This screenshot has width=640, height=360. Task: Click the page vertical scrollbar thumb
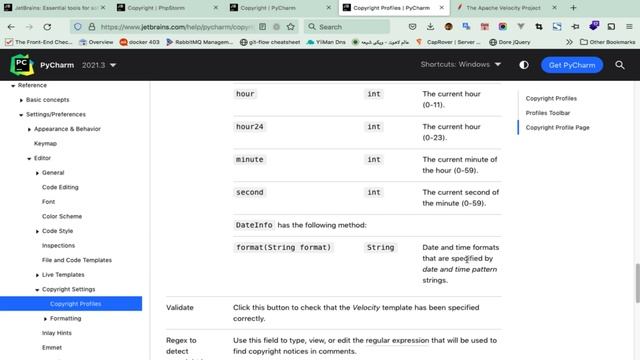637,283
